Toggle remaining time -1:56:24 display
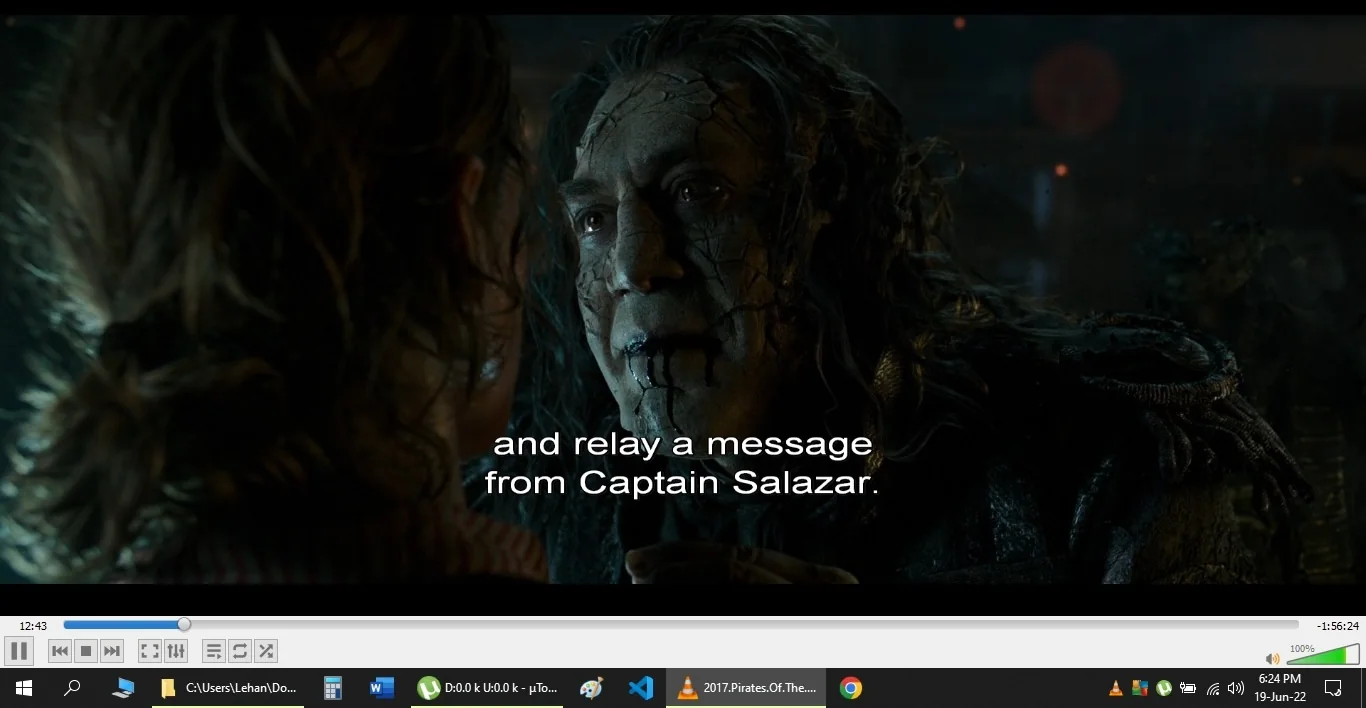 [1338, 626]
